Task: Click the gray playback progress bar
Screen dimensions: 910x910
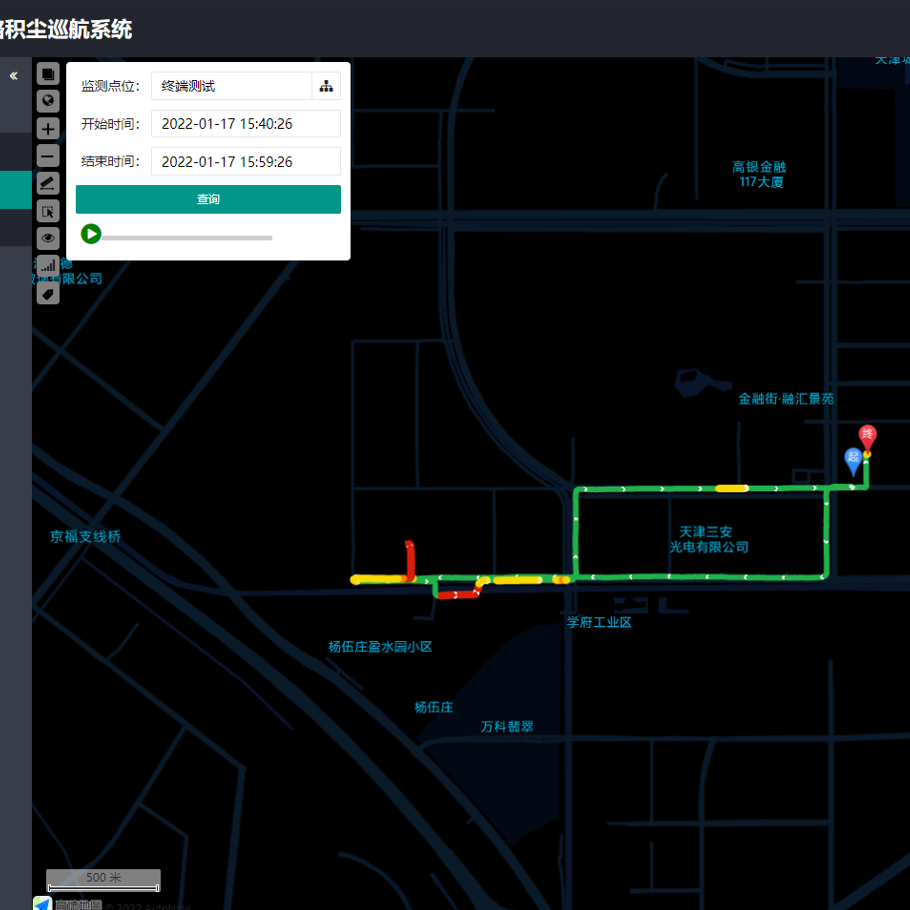Action: [x=187, y=238]
